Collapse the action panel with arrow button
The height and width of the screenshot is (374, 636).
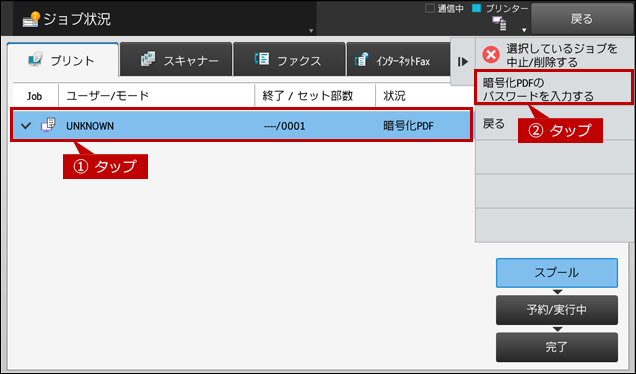coord(463,62)
